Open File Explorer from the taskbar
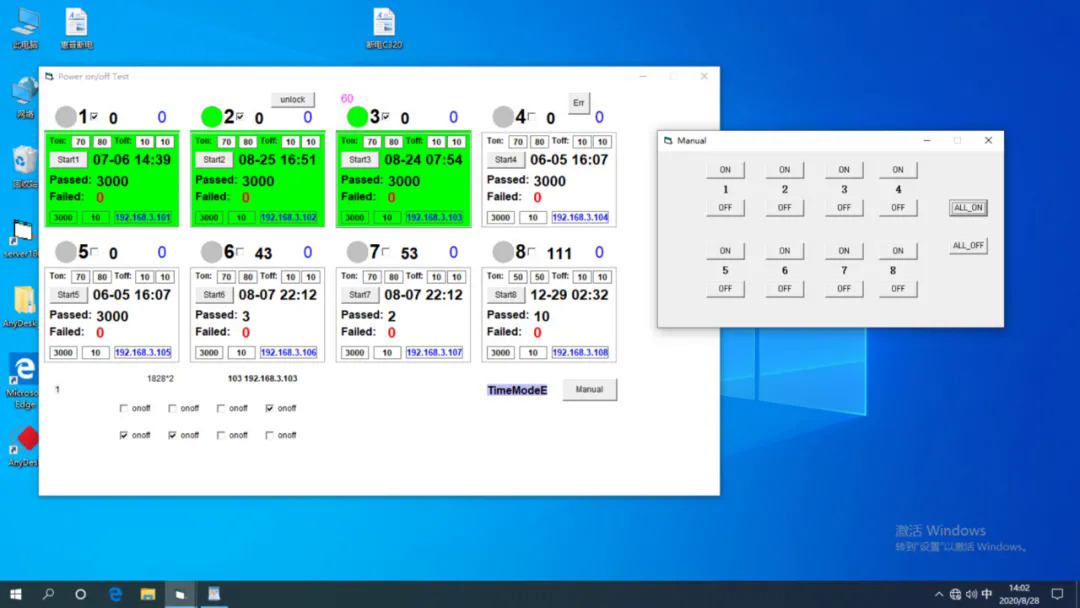The width and height of the screenshot is (1080, 608). coord(147,594)
